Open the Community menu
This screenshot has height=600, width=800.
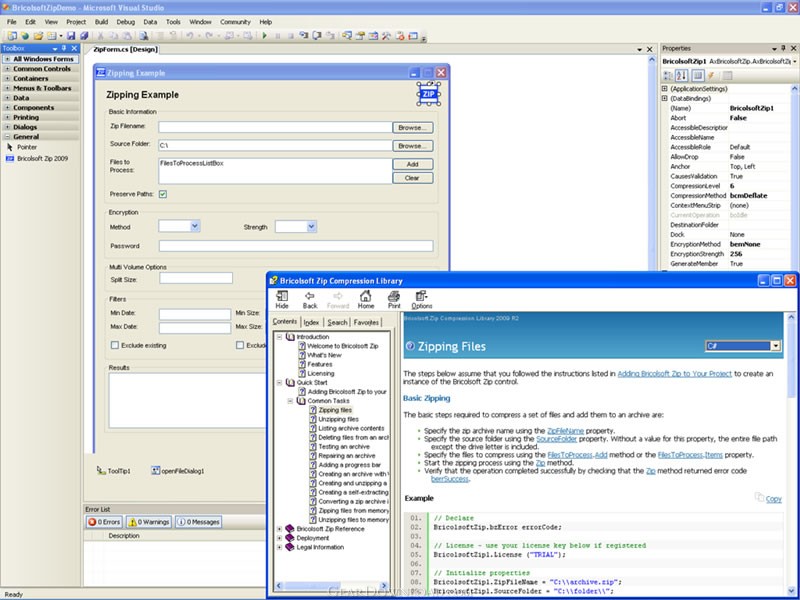click(x=235, y=22)
